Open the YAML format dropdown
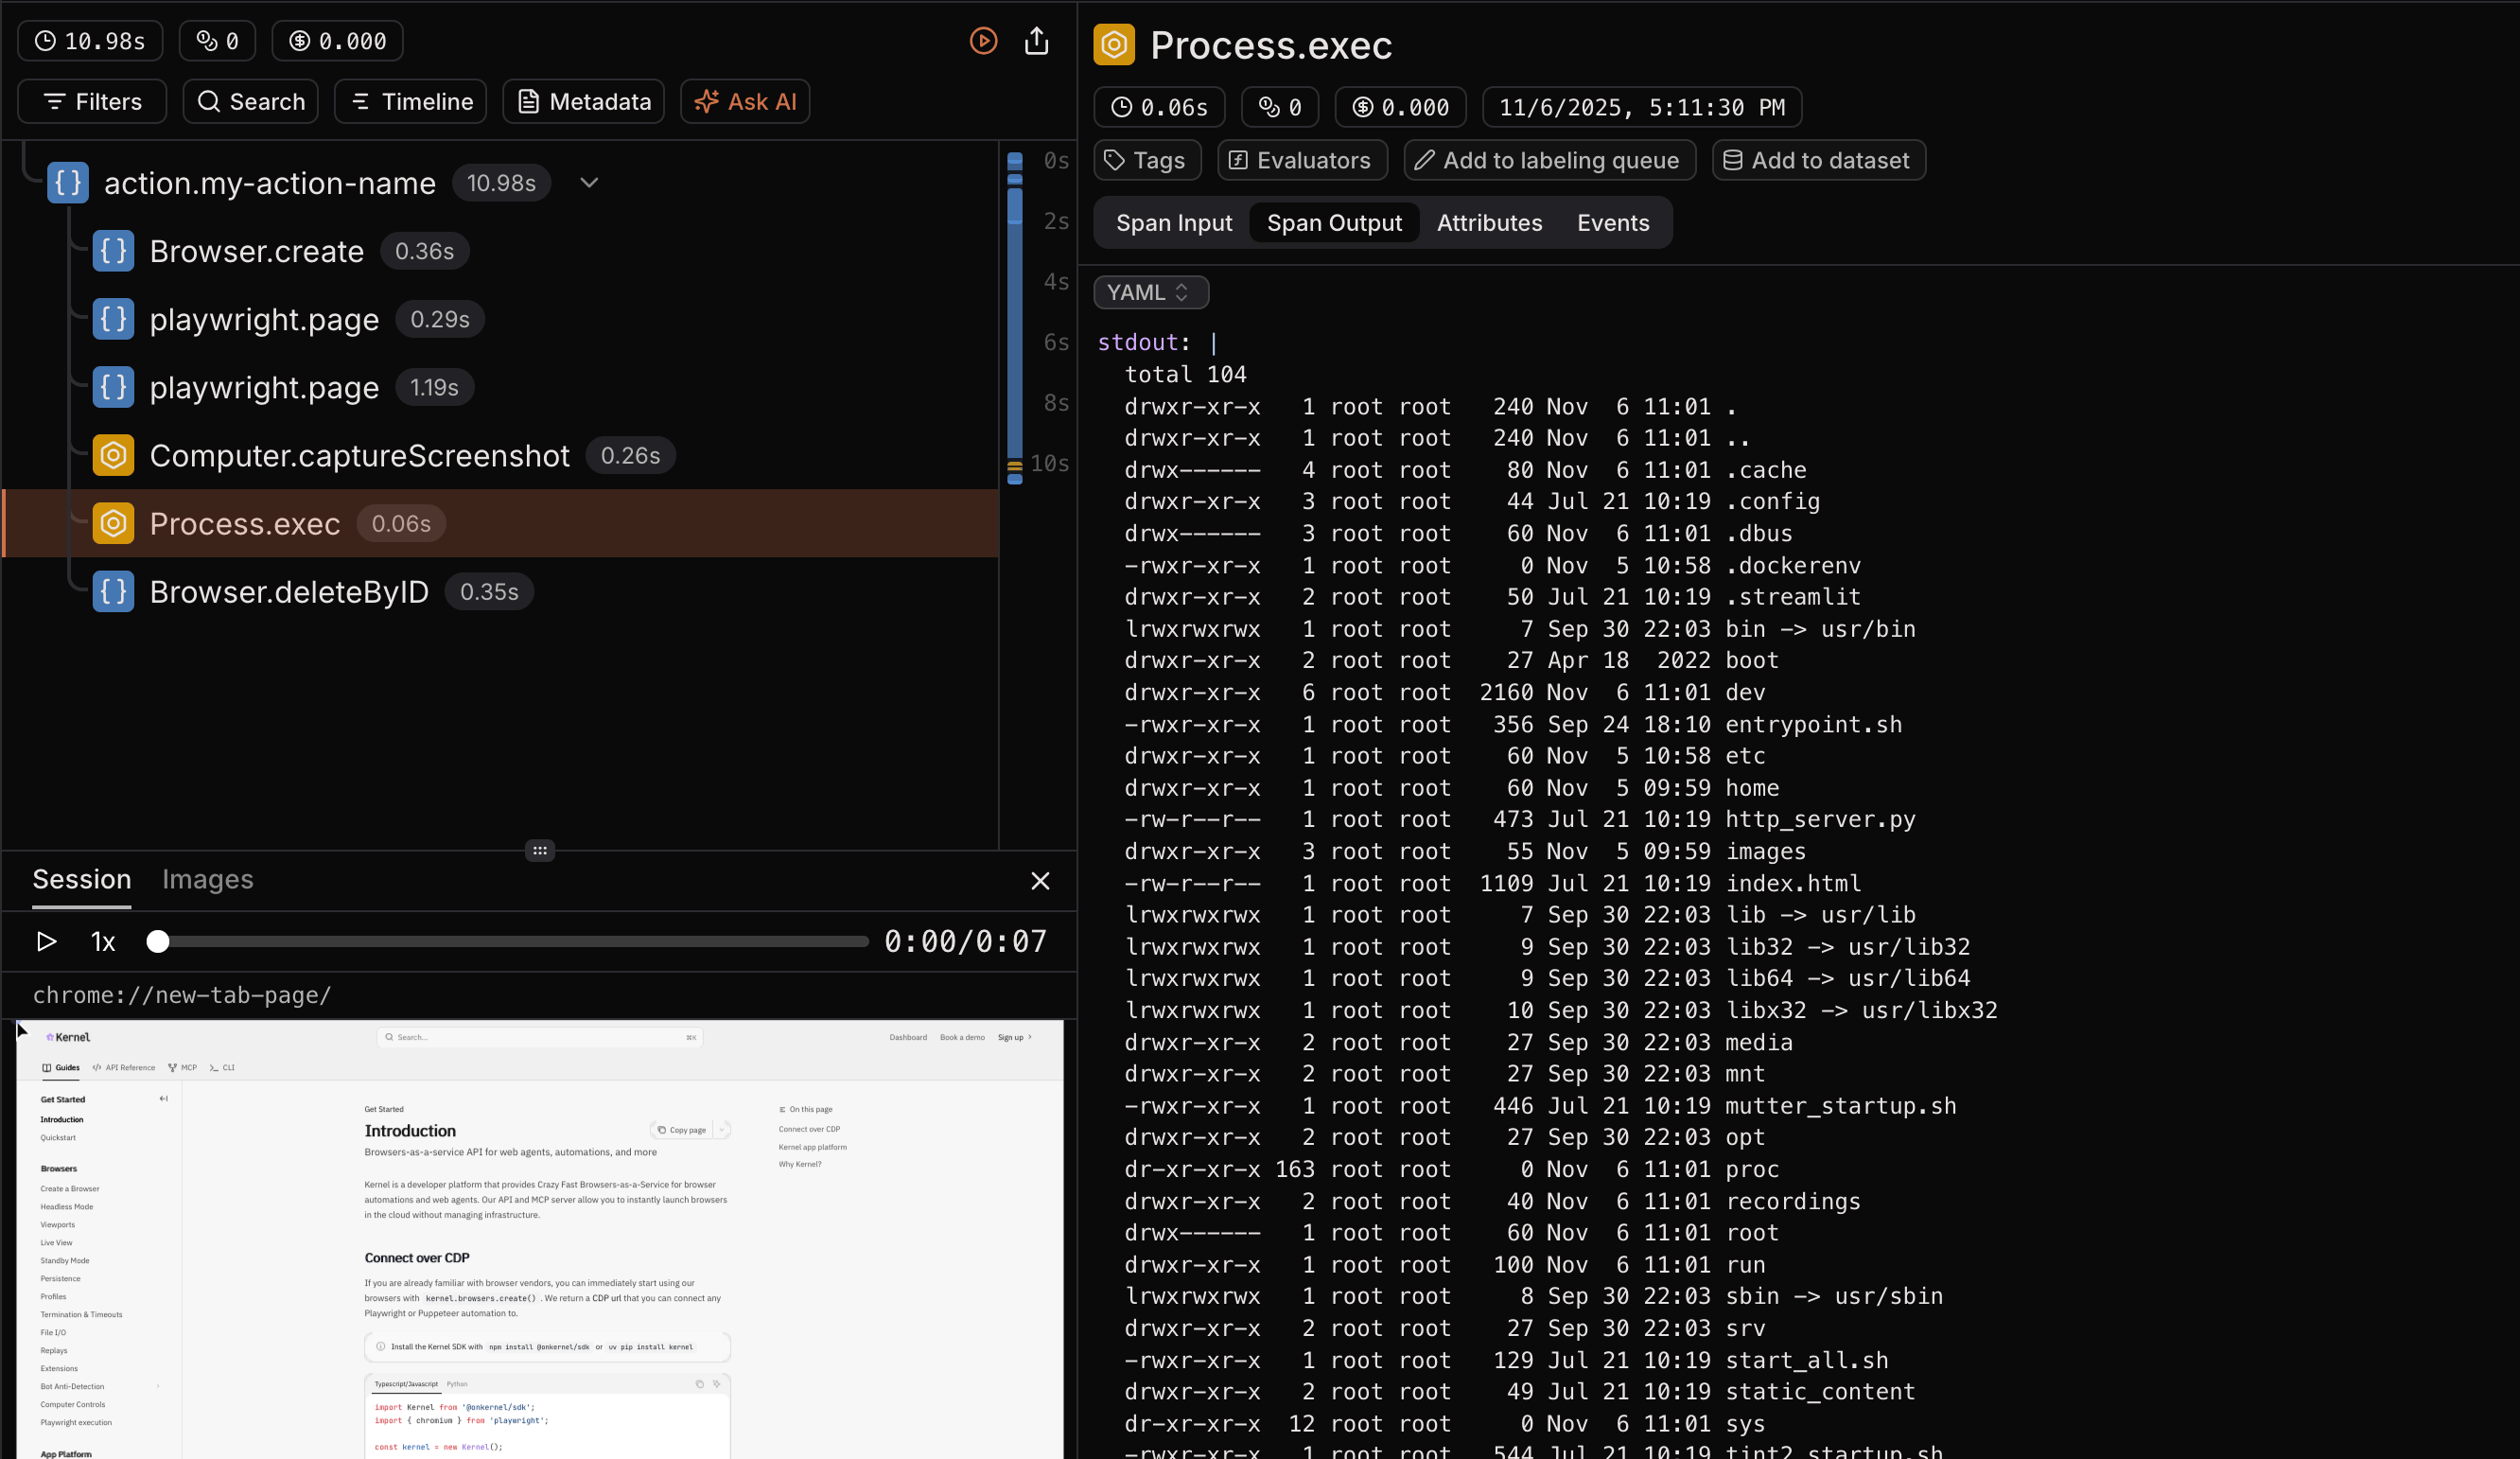The width and height of the screenshot is (2520, 1459). pos(1150,293)
